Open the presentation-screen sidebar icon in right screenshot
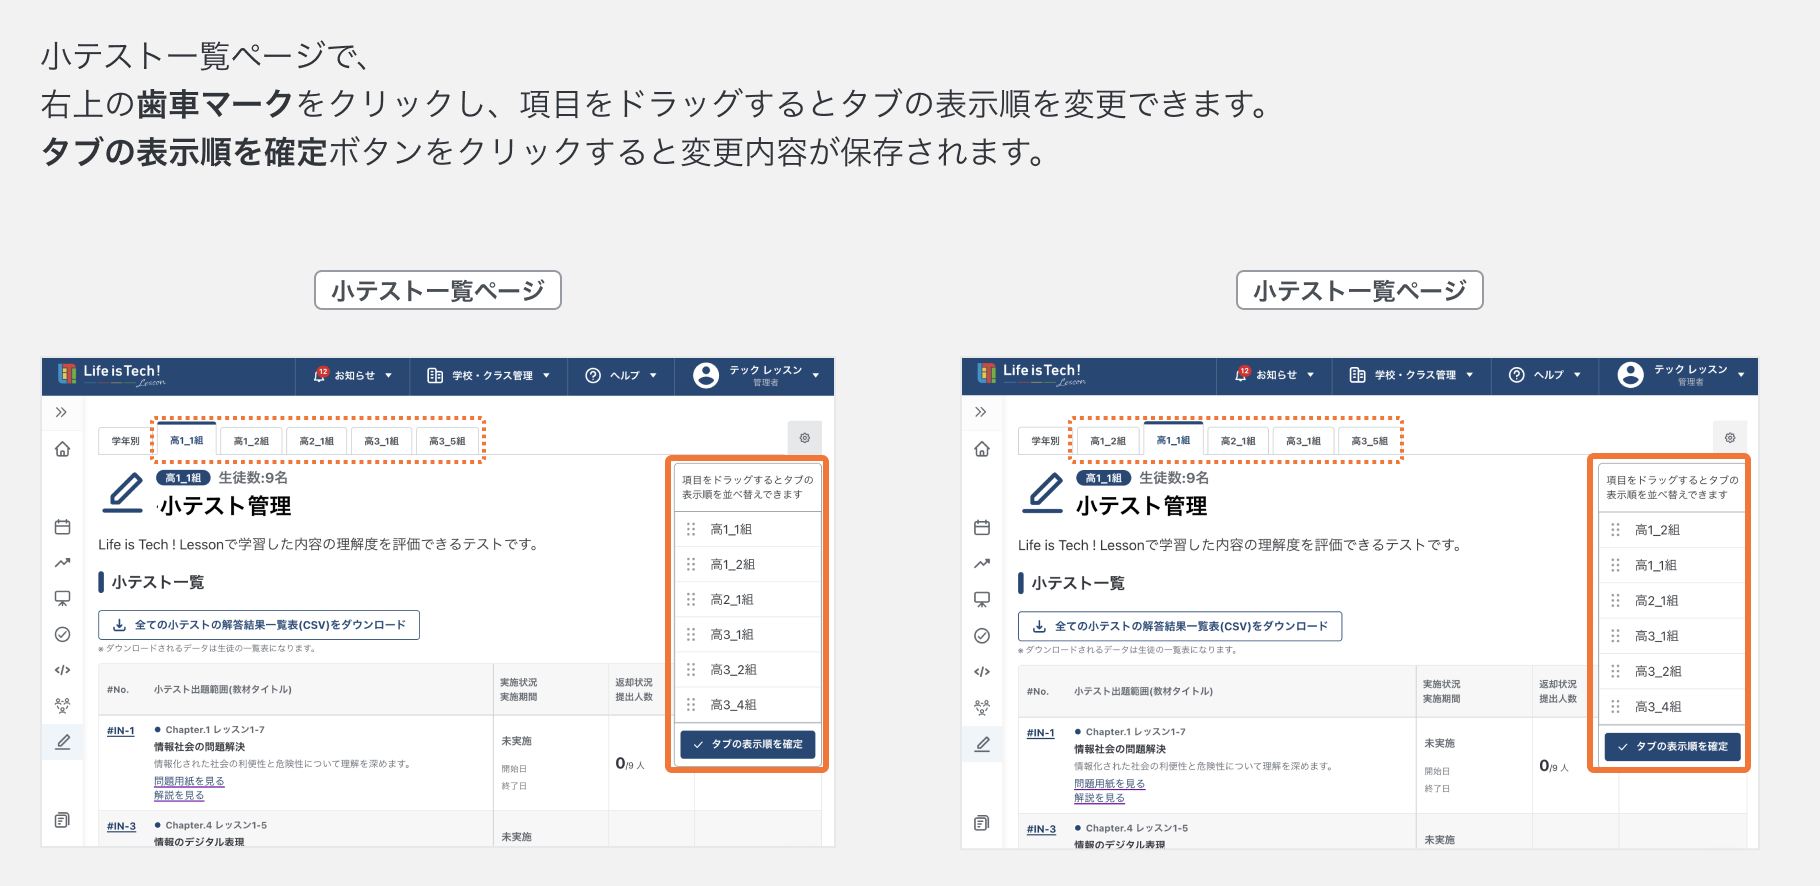Screen dimensions: 1820x886 (x=982, y=599)
